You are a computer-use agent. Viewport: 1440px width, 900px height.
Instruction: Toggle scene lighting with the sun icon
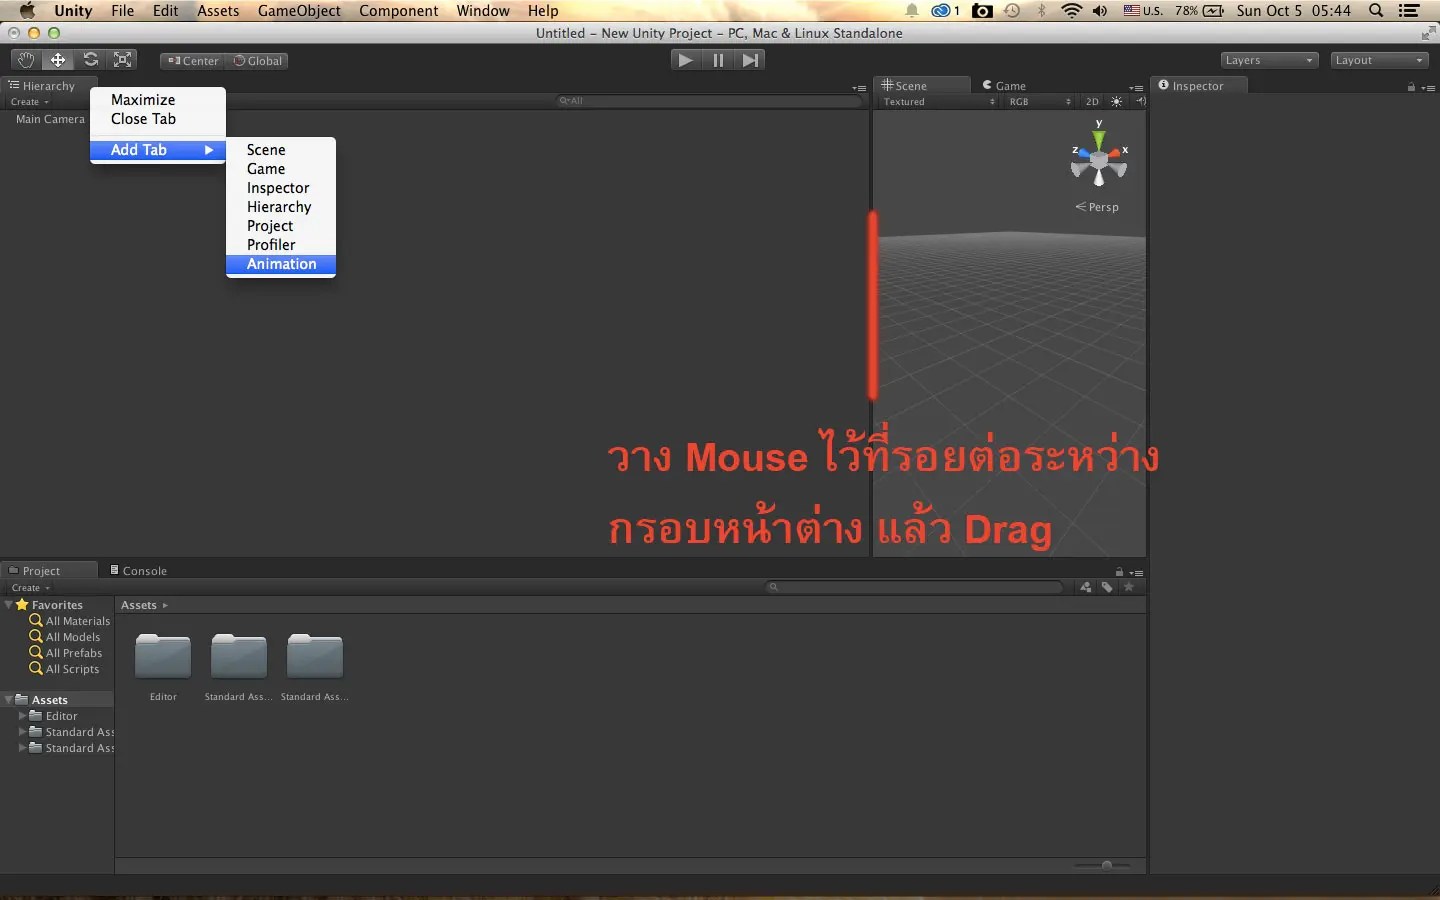[x=1115, y=101]
